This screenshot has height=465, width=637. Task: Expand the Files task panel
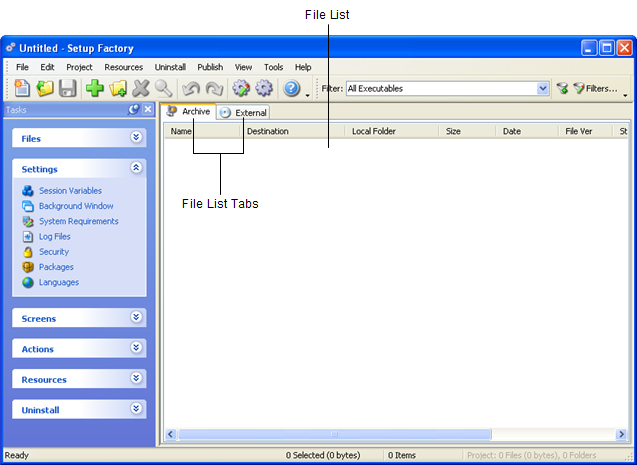(x=136, y=138)
